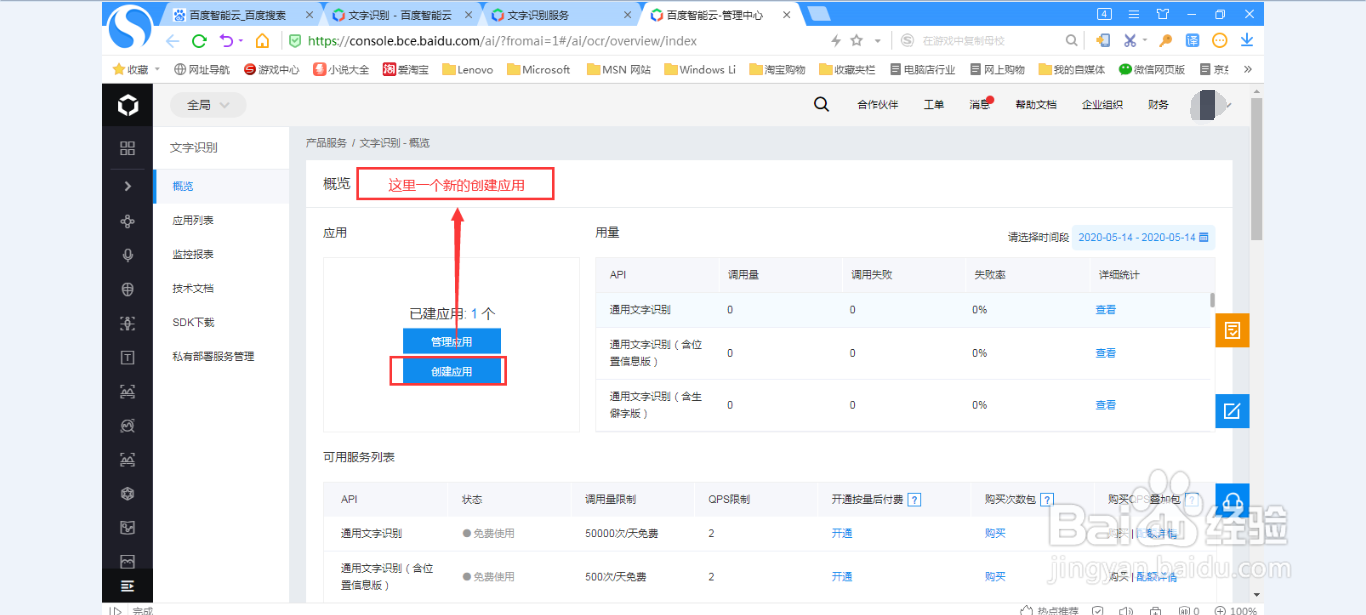Click the bottom menu collapse icon in sidebar

click(127, 586)
